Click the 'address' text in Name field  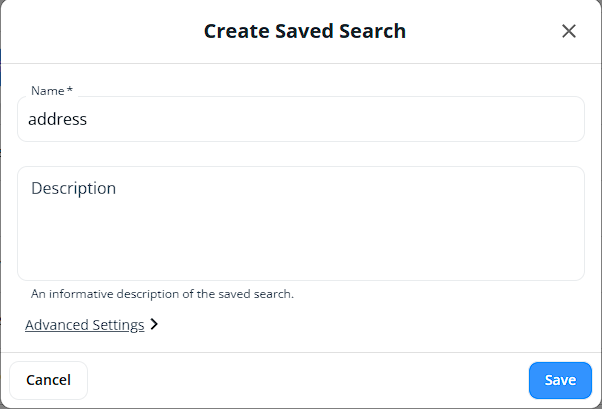pyautogui.click(x=58, y=119)
